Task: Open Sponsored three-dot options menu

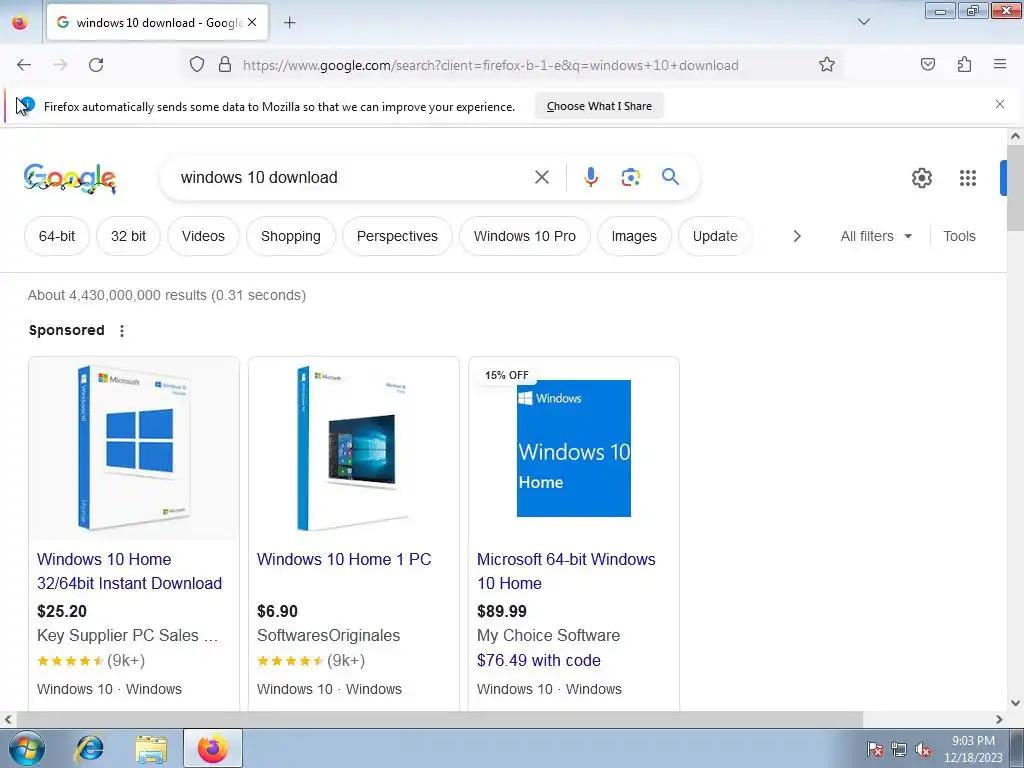Action: [x=121, y=330]
